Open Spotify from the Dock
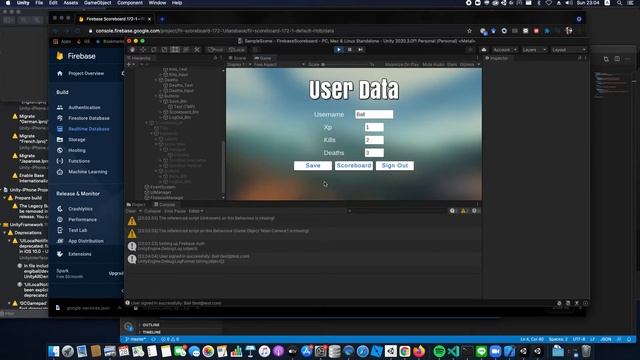This screenshot has height=360, width=640. click(439, 351)
